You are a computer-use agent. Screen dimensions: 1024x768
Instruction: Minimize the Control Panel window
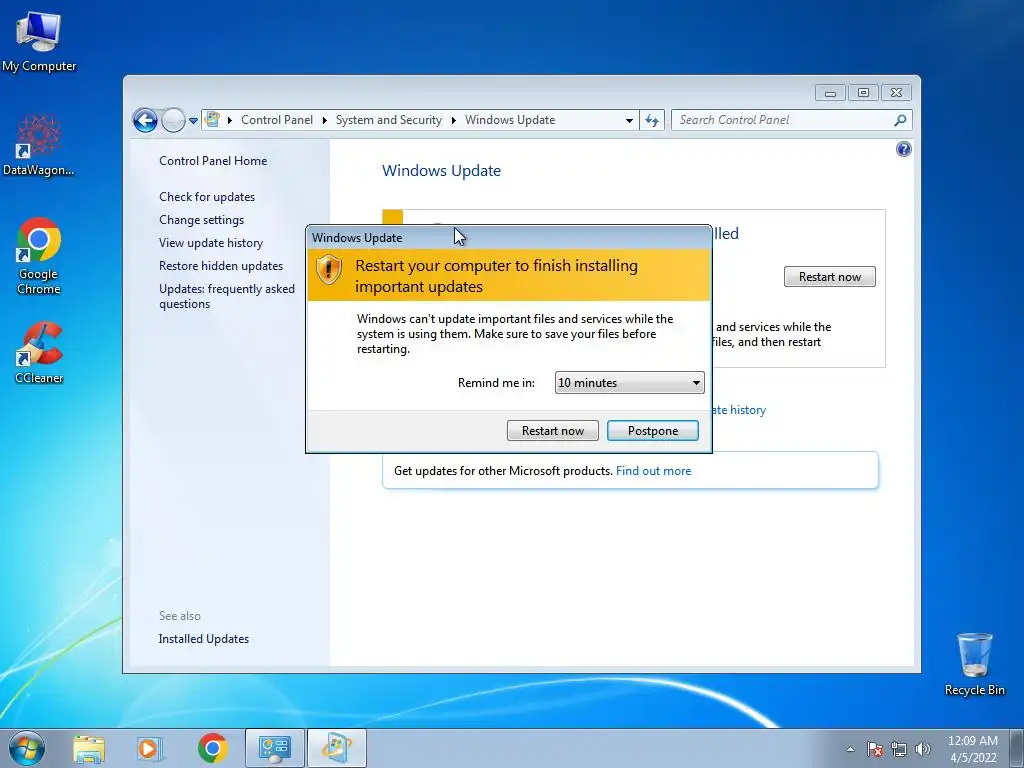pos(830,93)
